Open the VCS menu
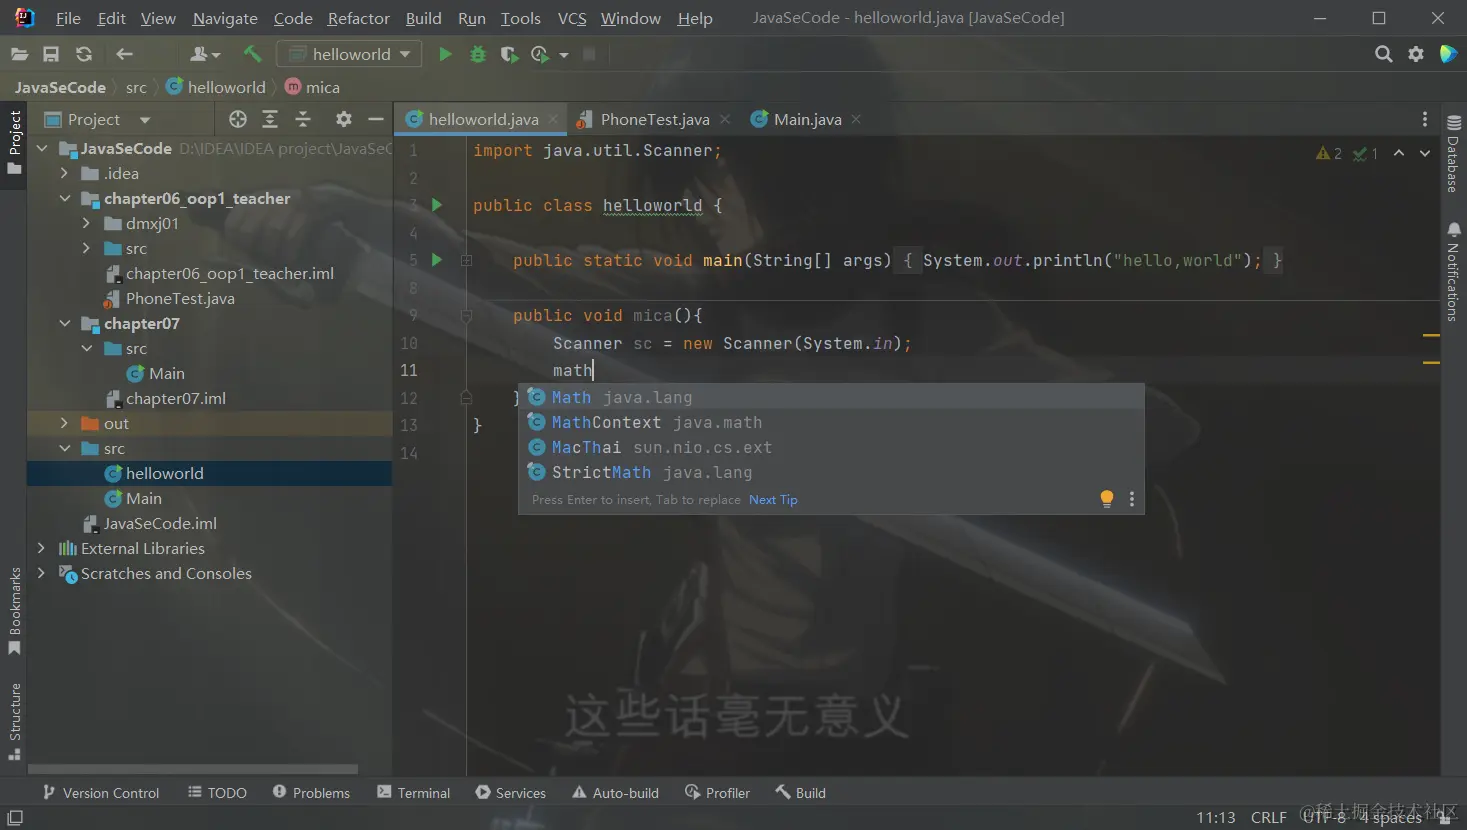Viewport: 1467px width, 830px height. 572,18
